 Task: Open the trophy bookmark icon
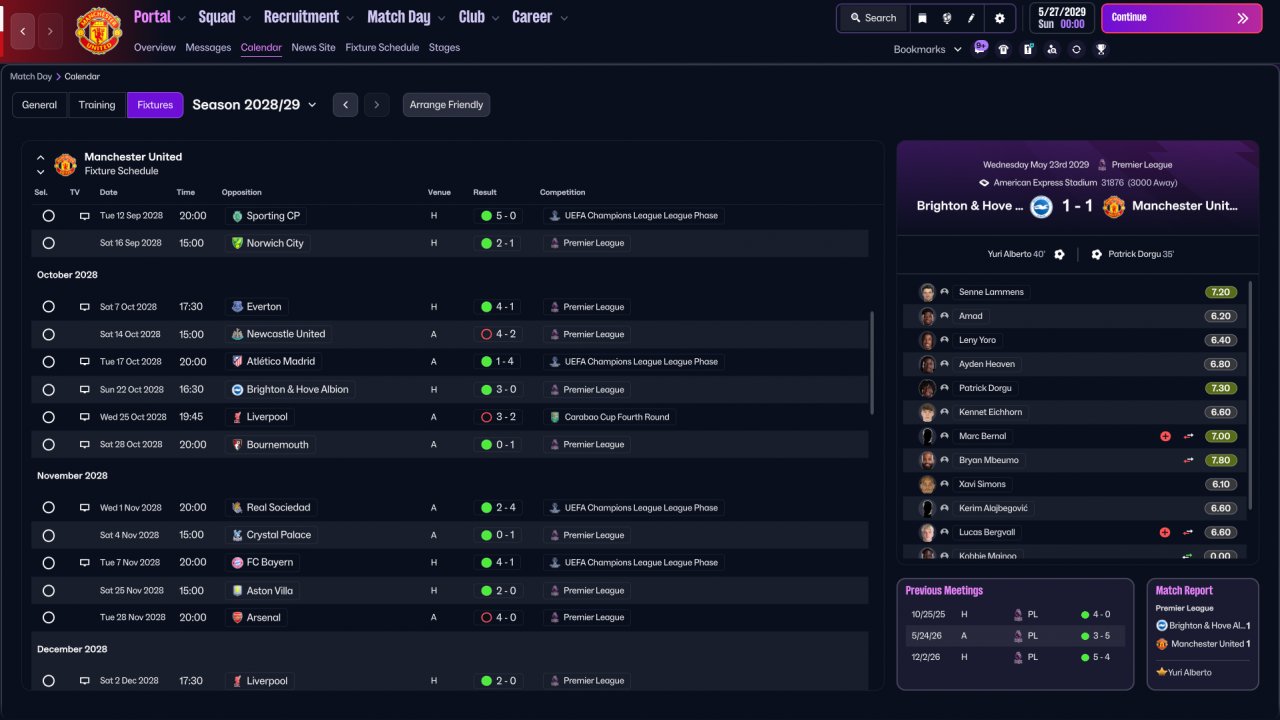click(x=1101, y=49)
